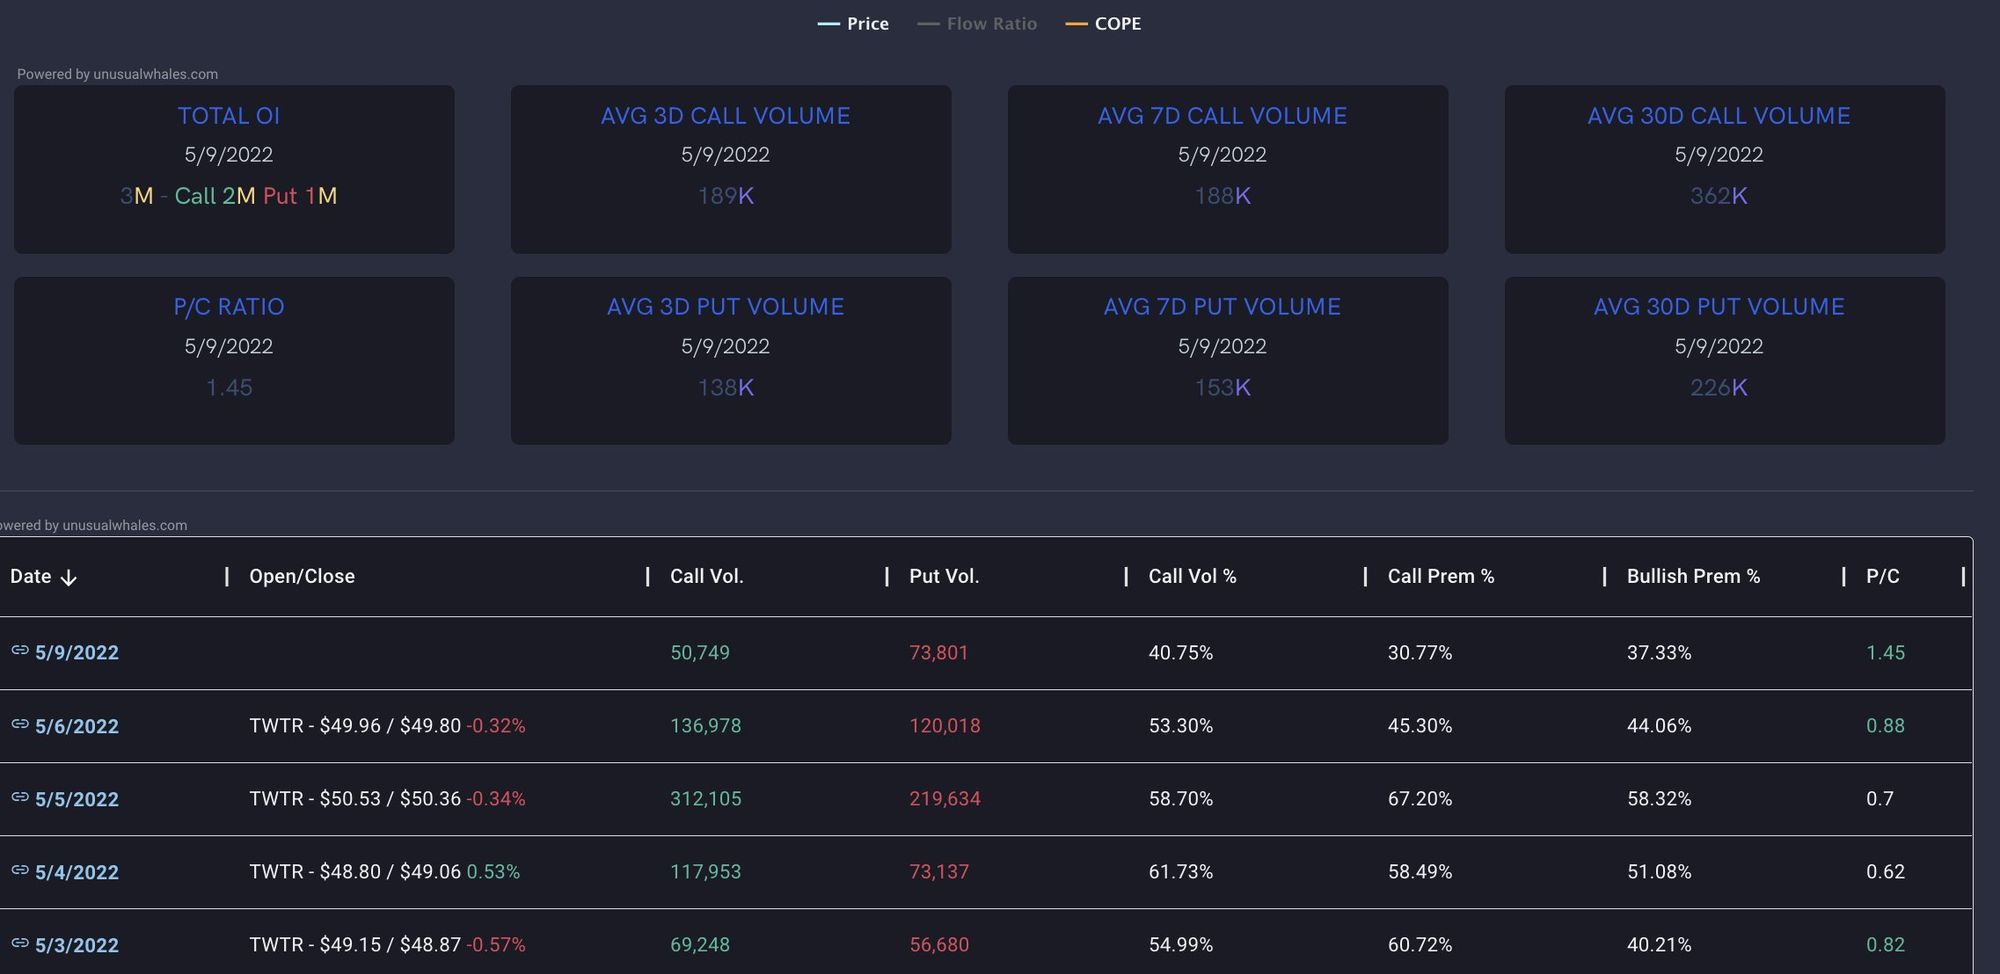Sort table by Put Vol. column

tap(943, 577)
